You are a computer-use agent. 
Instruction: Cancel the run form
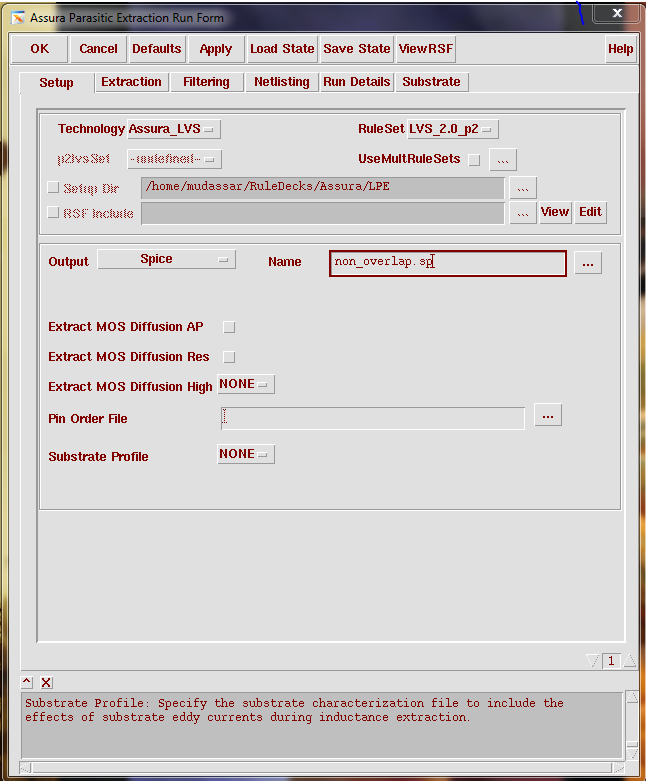(98, 49)
